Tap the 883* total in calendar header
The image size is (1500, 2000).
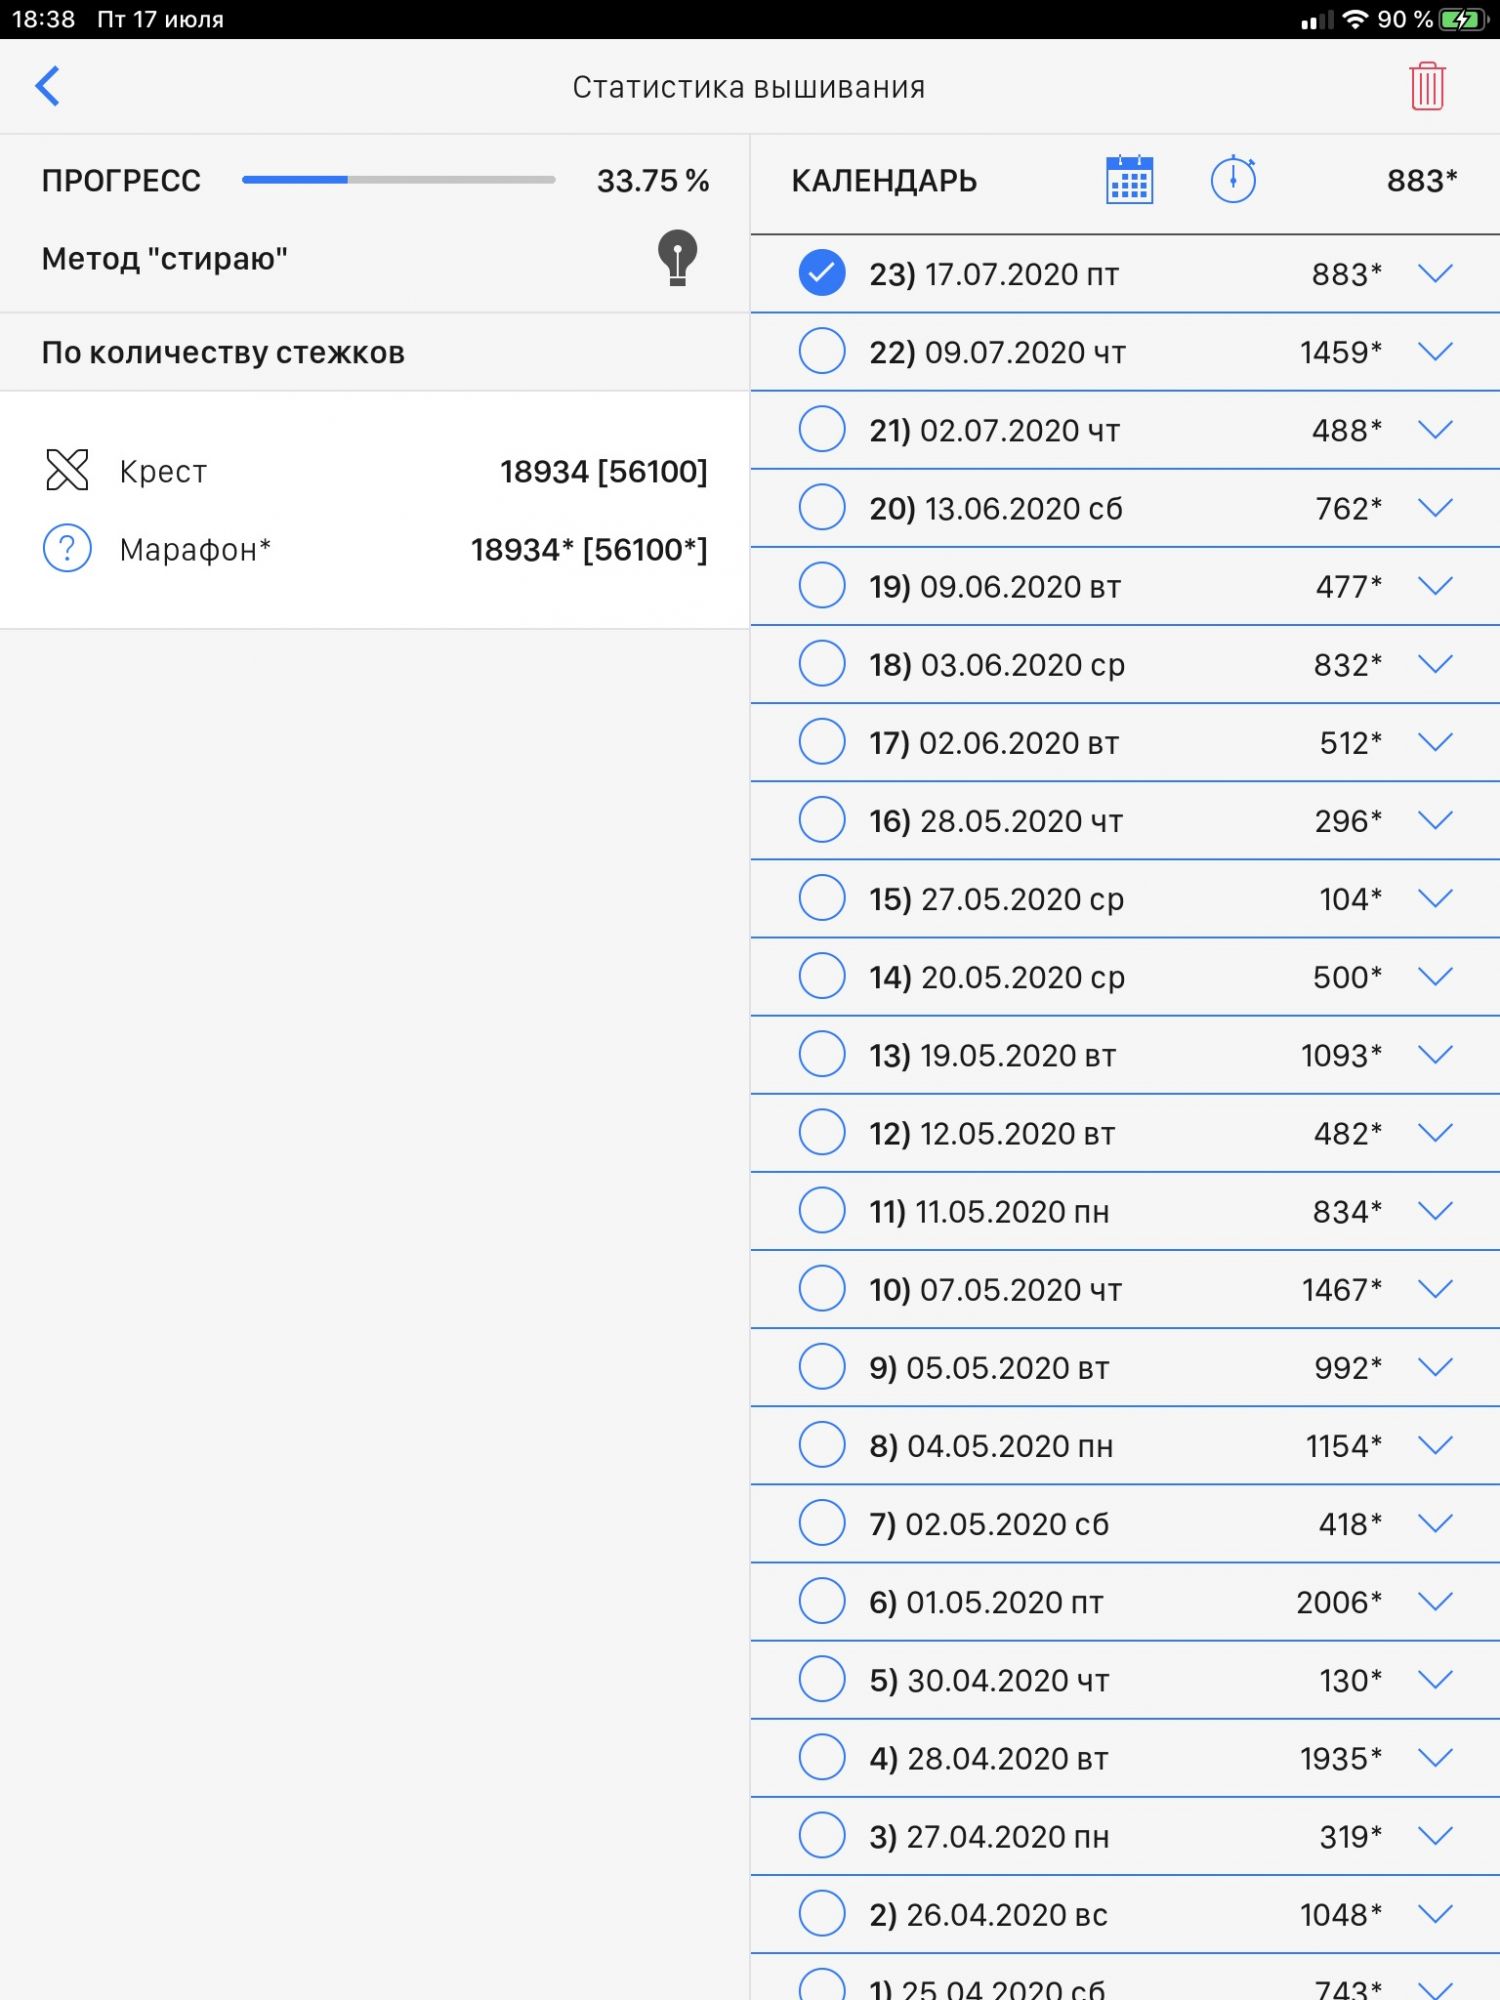point(1421,181)
